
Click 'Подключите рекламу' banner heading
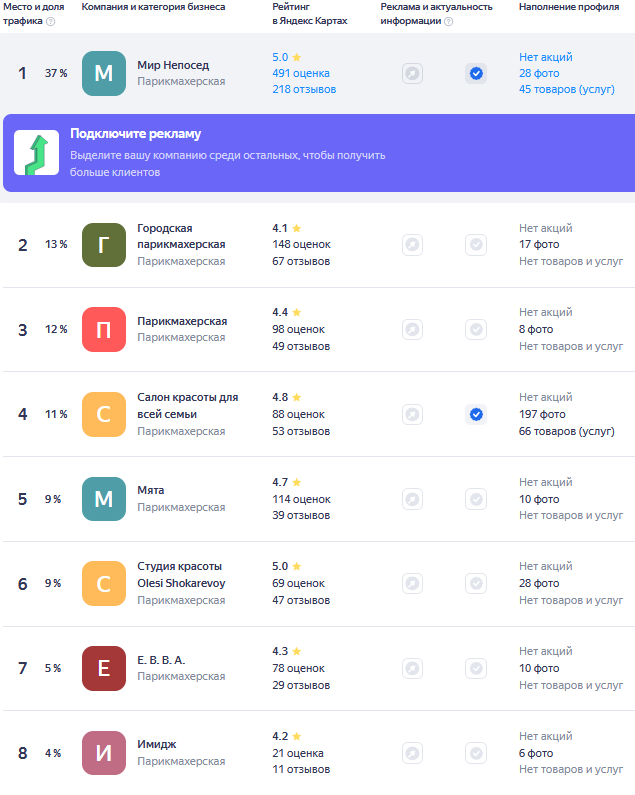click(x=135, y=133)
